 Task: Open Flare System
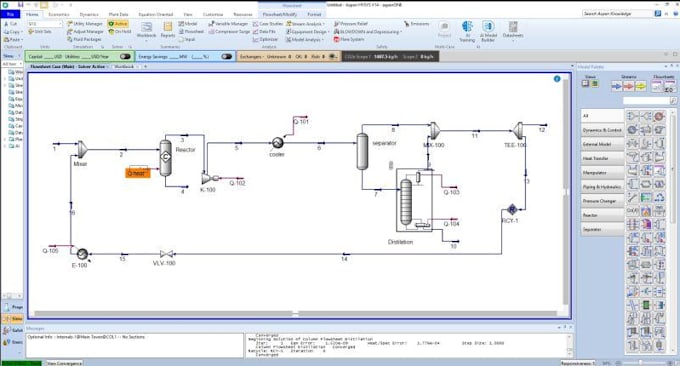point(349,39)
